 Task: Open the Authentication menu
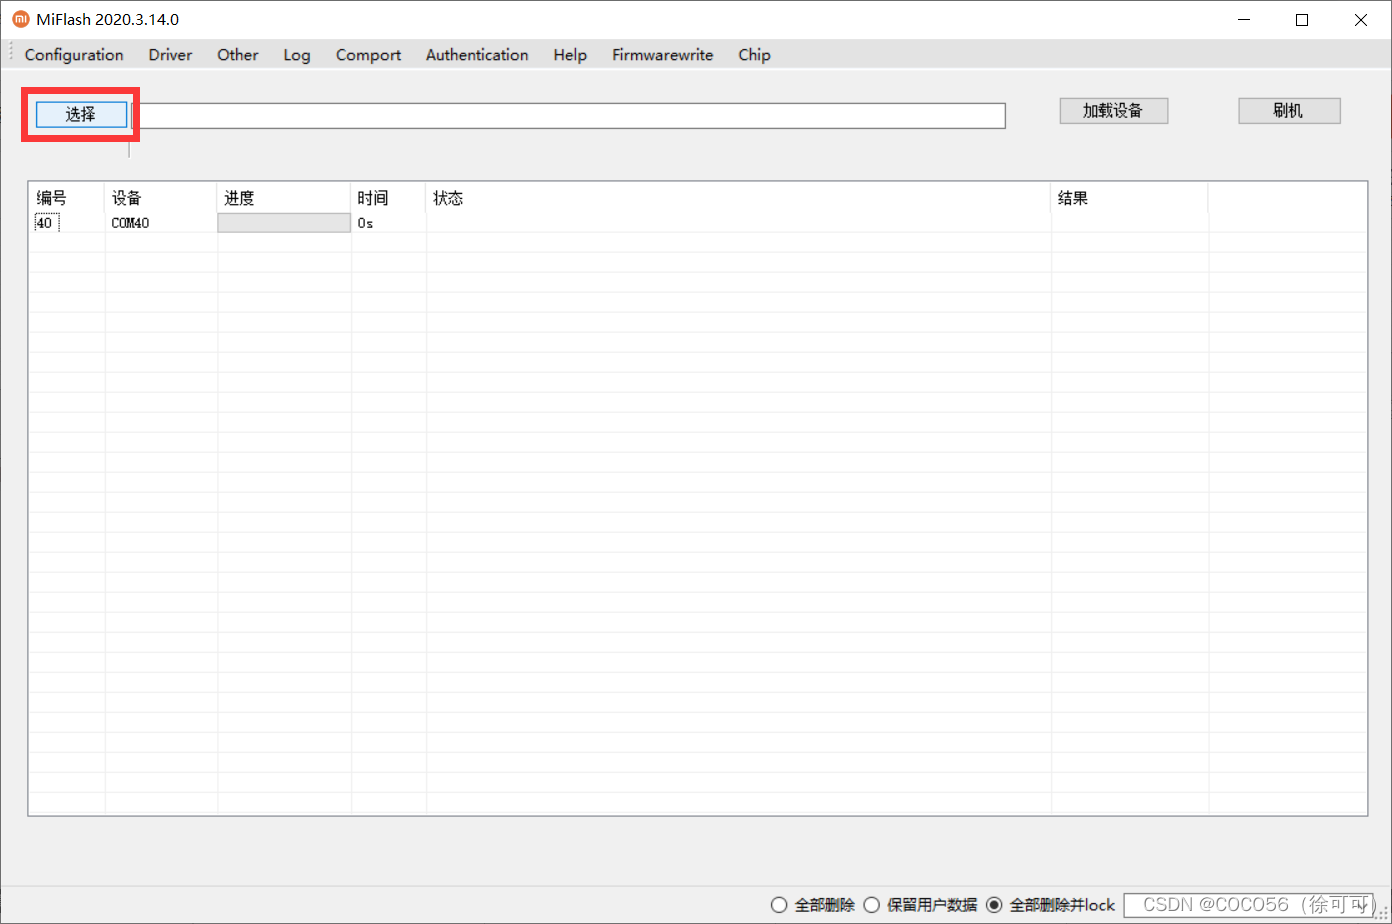click(477, 55)
